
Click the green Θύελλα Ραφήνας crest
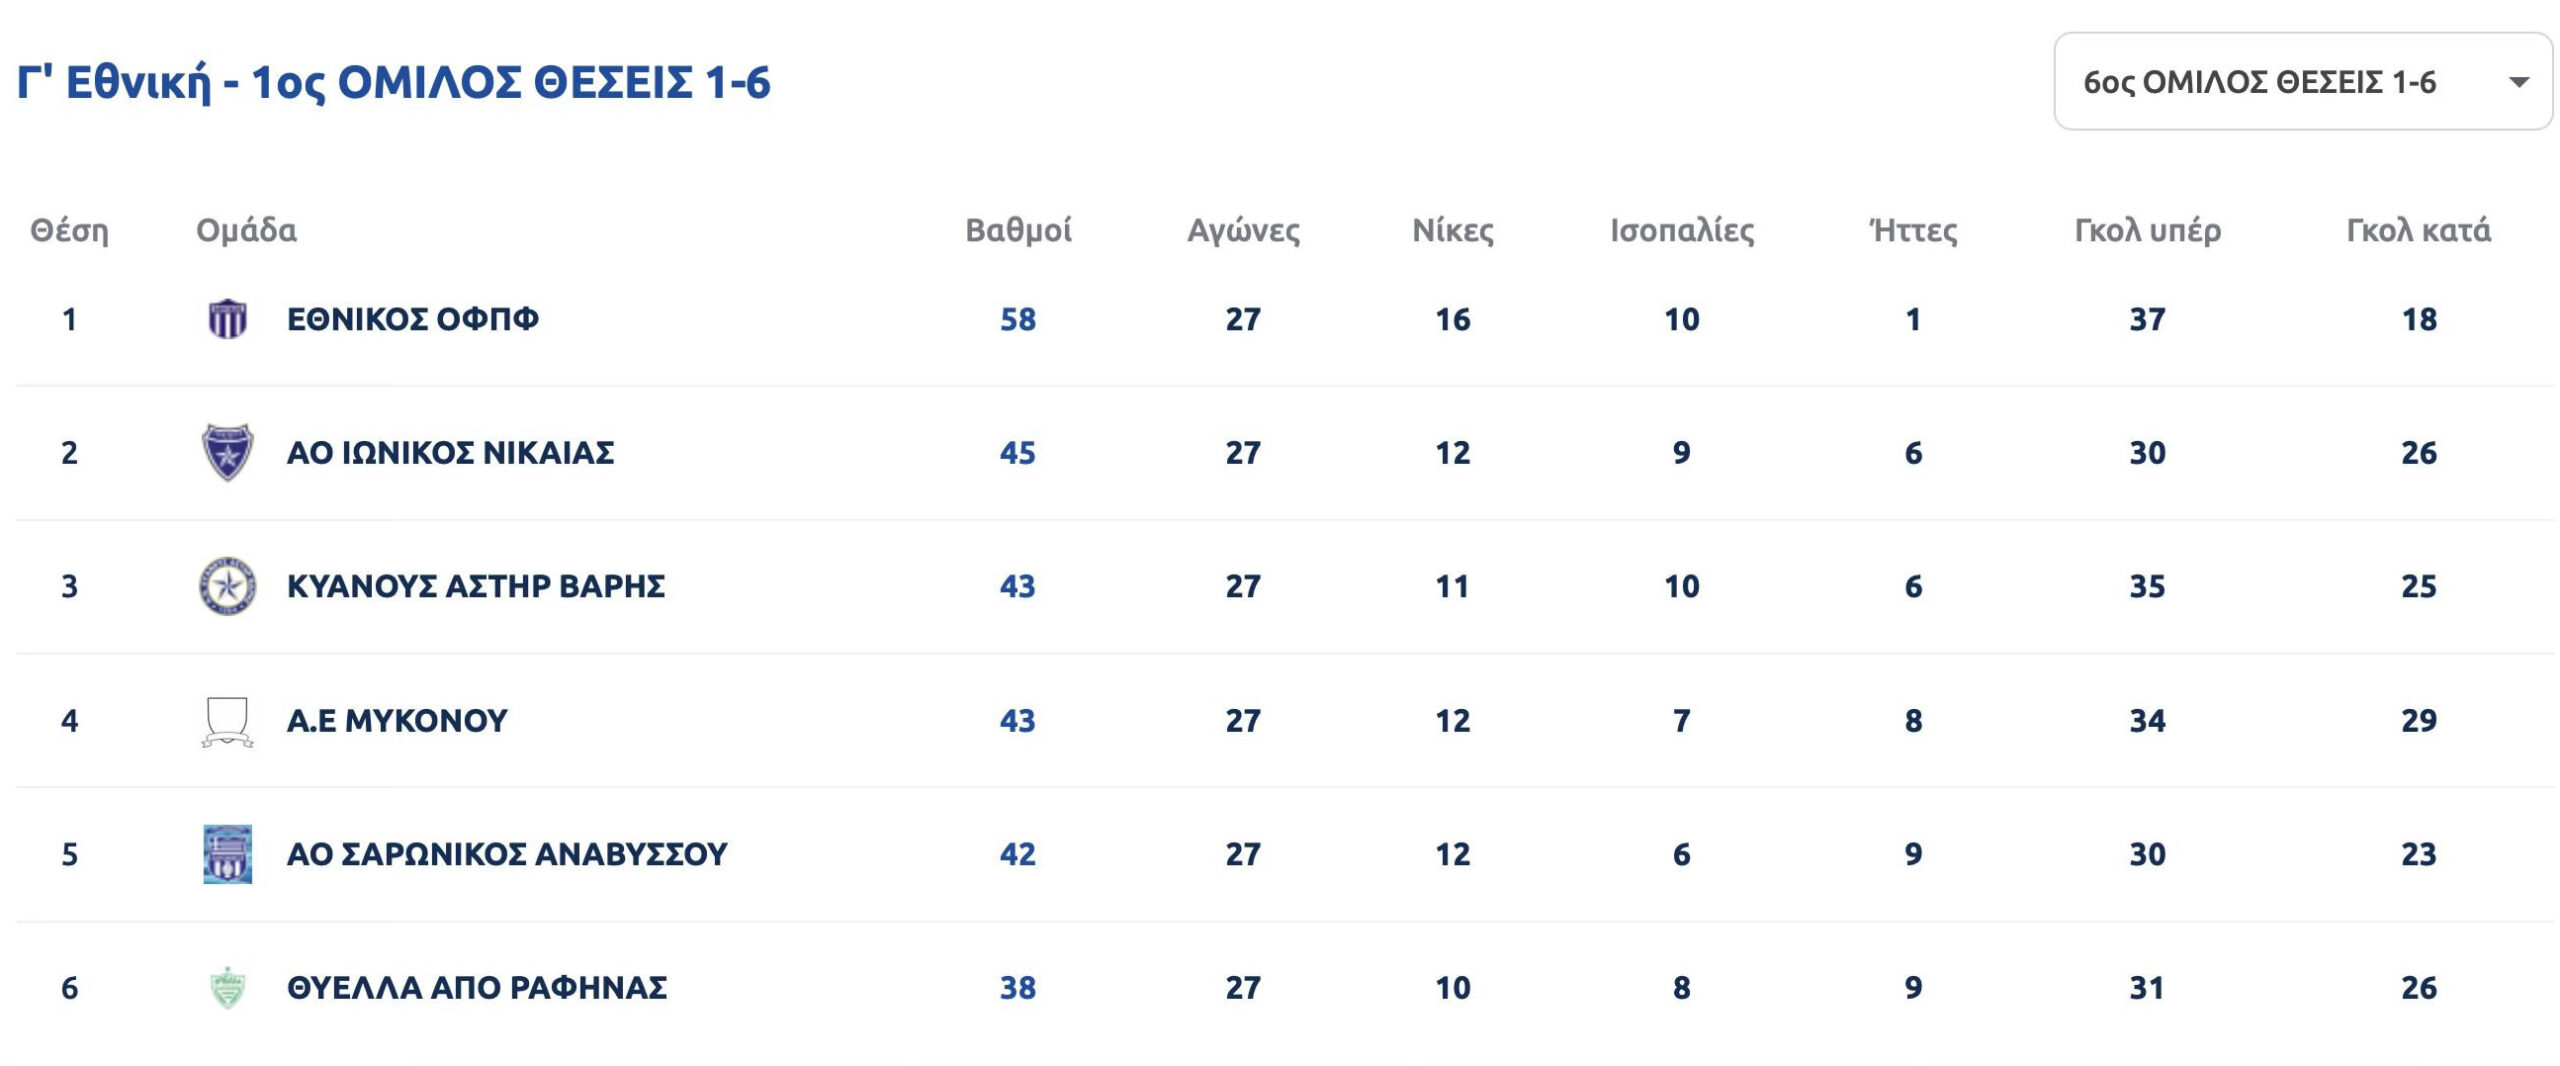click(227, 988)
